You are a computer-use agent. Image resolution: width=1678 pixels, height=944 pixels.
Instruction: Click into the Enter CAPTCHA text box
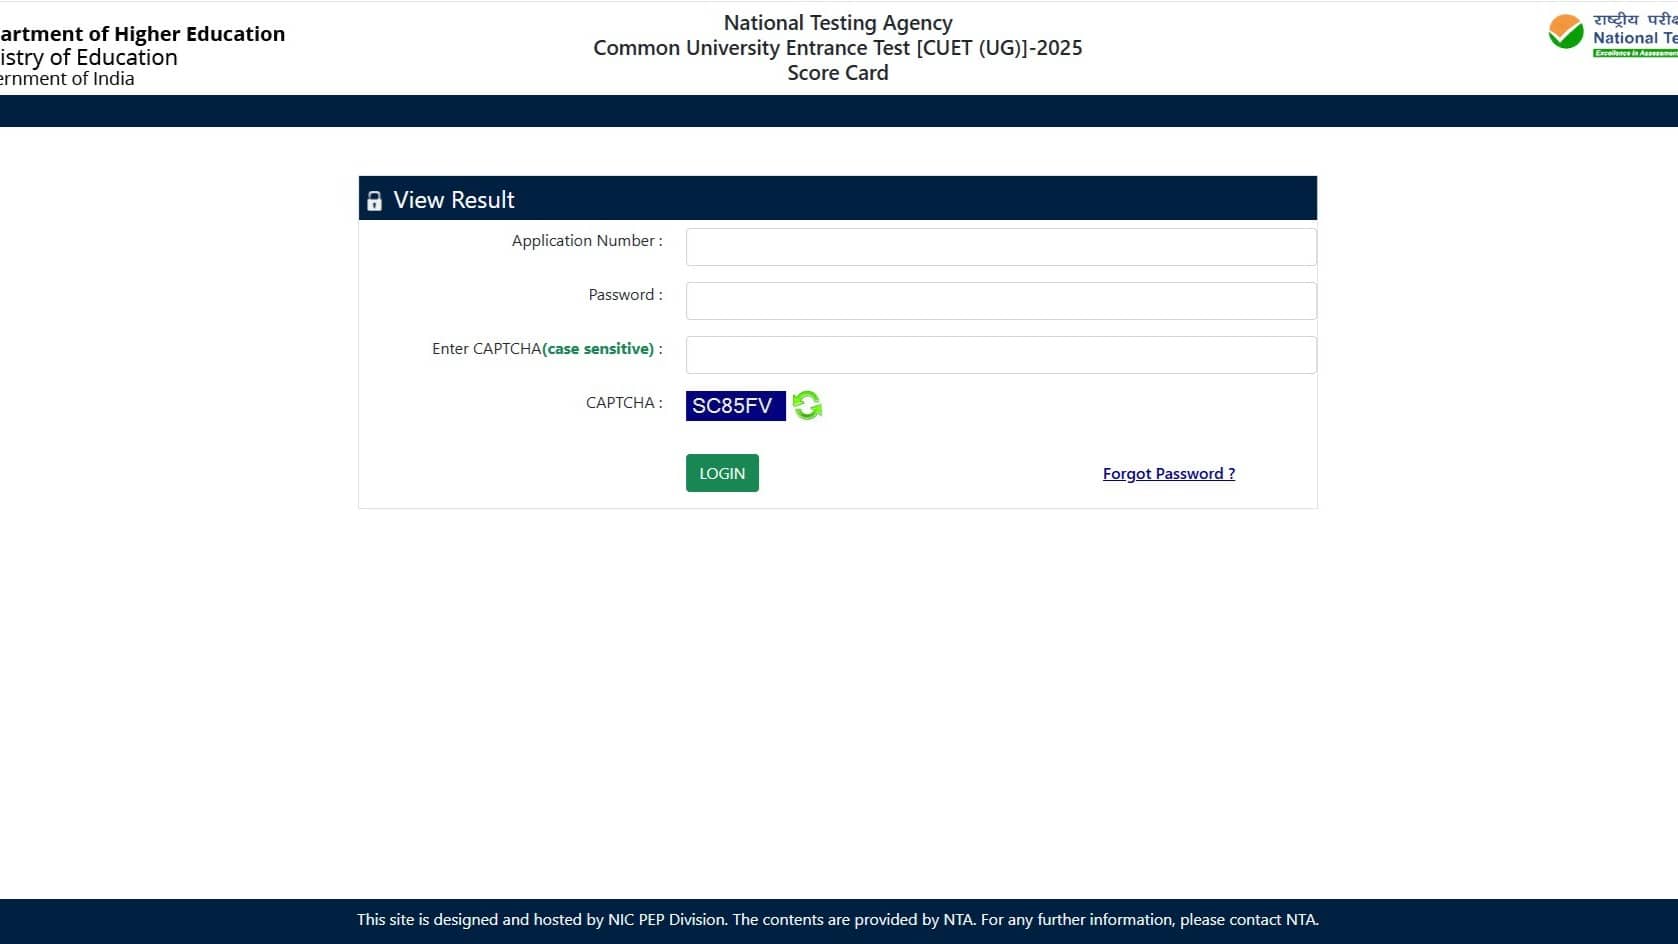click(1001, 355)
